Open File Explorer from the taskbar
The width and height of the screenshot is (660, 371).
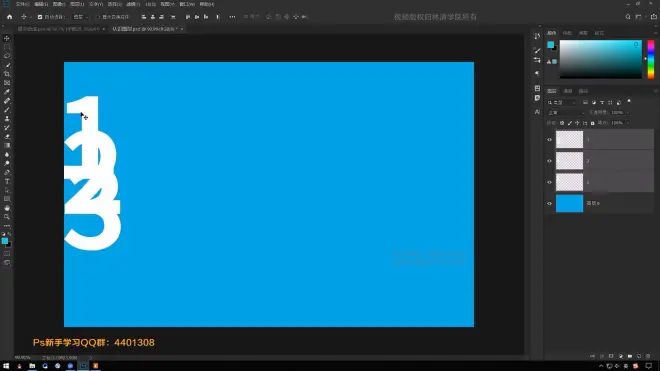point(32,366)
